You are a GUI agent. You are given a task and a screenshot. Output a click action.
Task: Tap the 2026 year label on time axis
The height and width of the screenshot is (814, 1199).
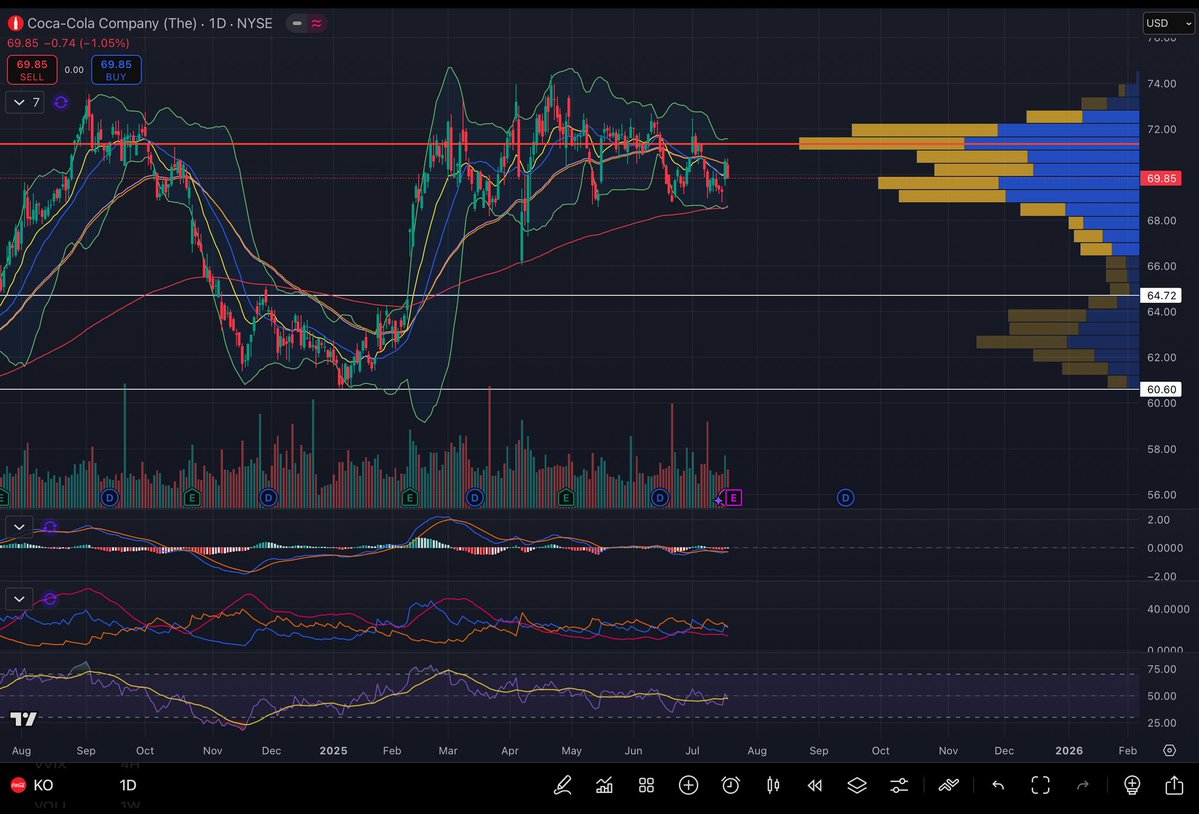point(1069,751)
